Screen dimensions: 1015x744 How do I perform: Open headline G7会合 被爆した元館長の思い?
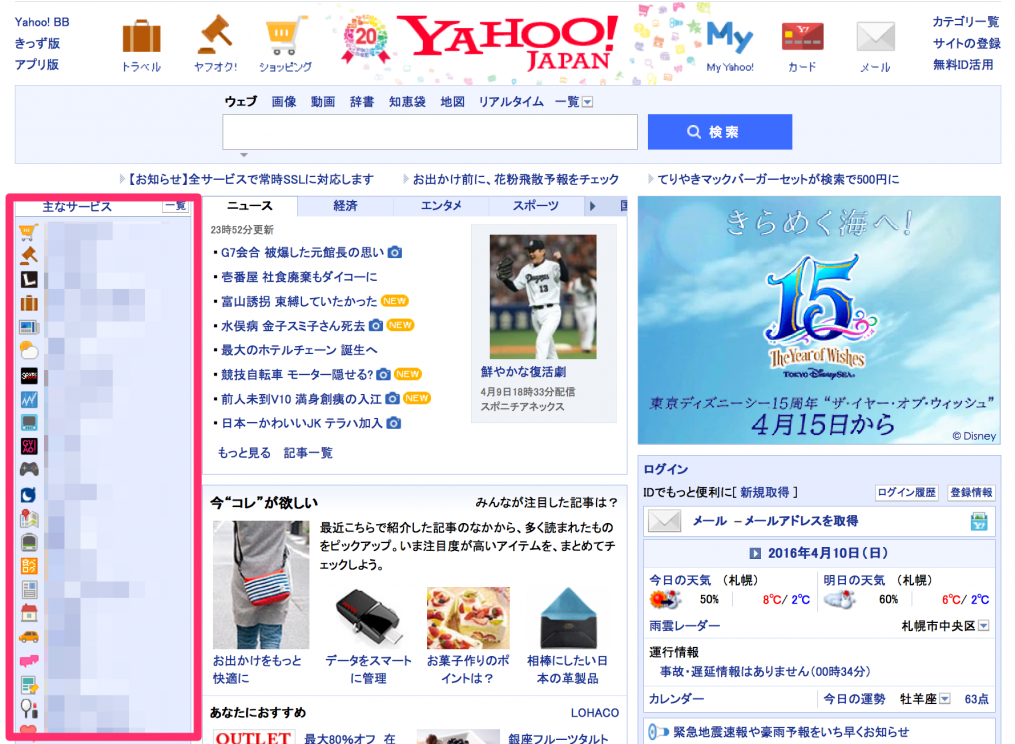pyautogui.click(x=302, y=253)
